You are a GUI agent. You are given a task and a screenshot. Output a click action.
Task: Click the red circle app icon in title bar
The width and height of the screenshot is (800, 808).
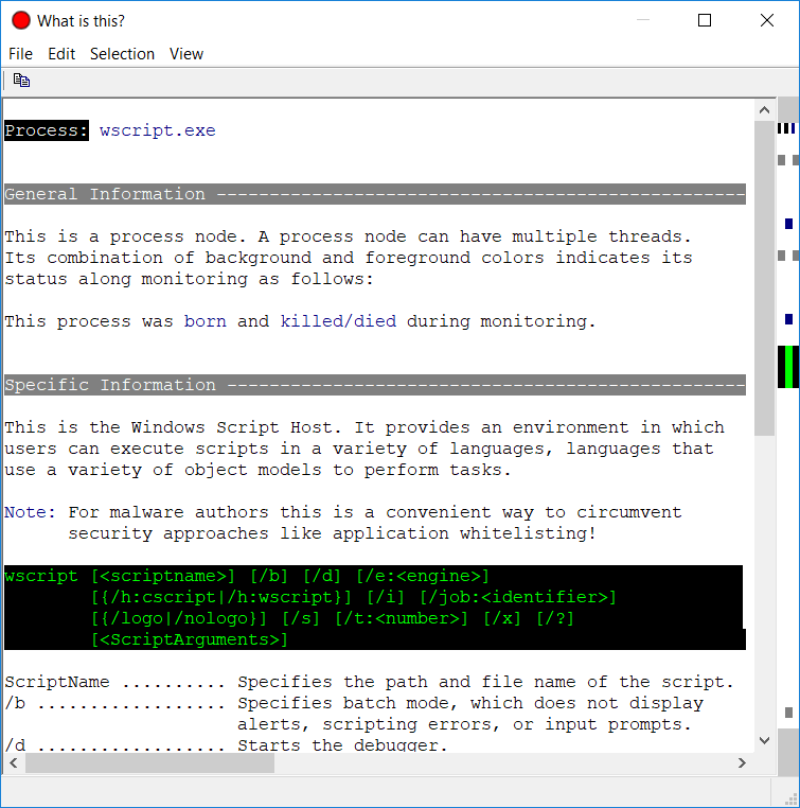[21, 20]
